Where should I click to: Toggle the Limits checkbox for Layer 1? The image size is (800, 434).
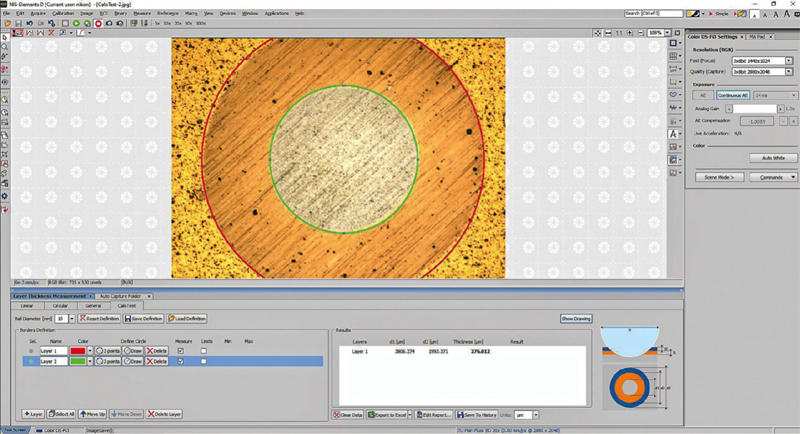[x=204, y=351]
